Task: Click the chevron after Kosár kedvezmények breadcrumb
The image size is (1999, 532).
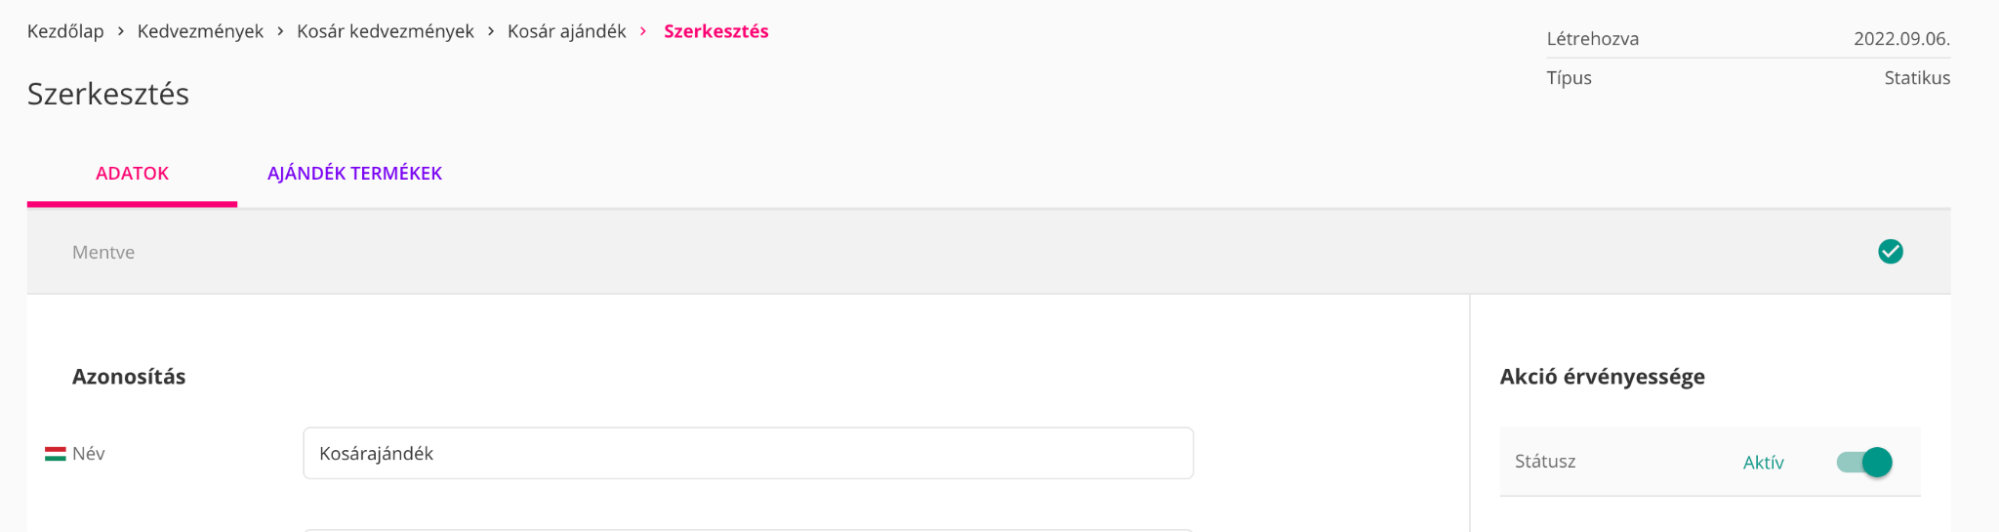Action: pyautogui.click(x=491, y=32)
